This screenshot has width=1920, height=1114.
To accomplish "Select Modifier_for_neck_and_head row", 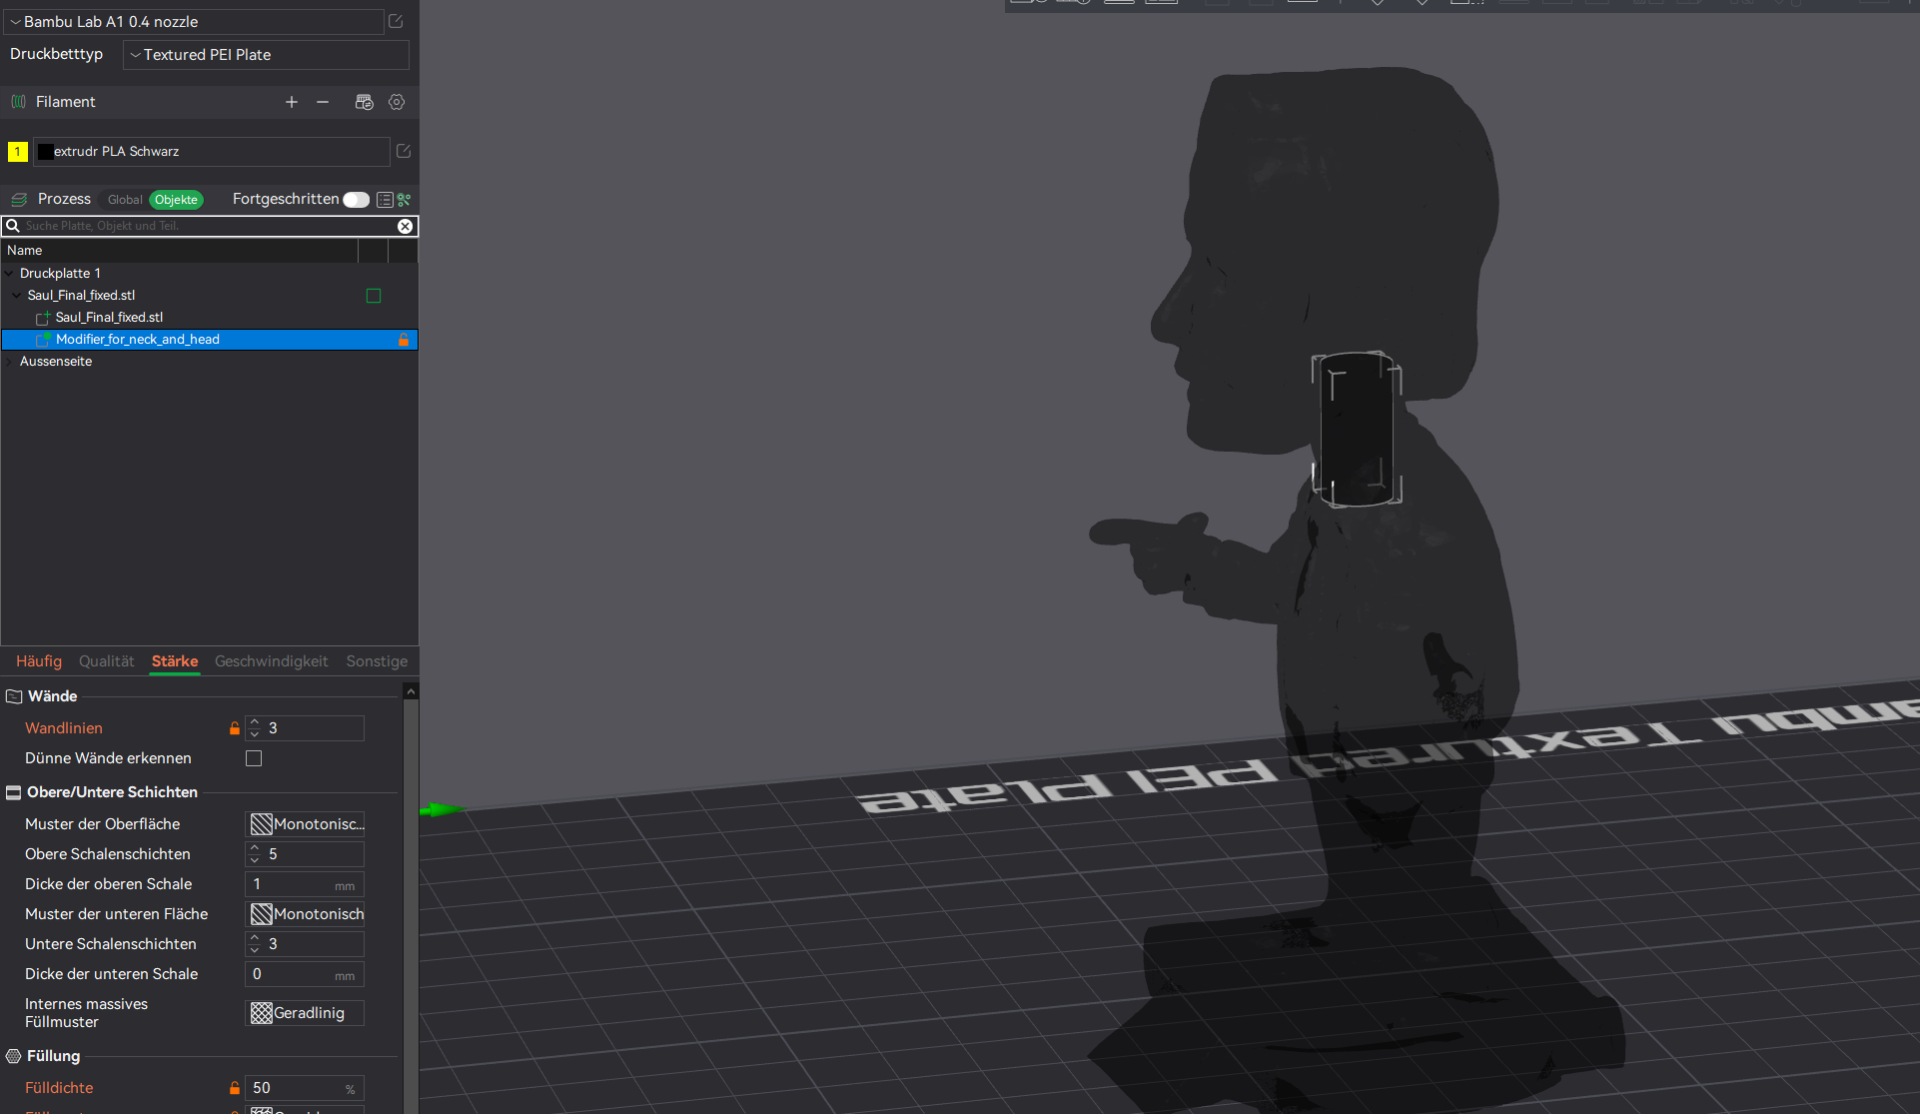I will pos(209,340).
